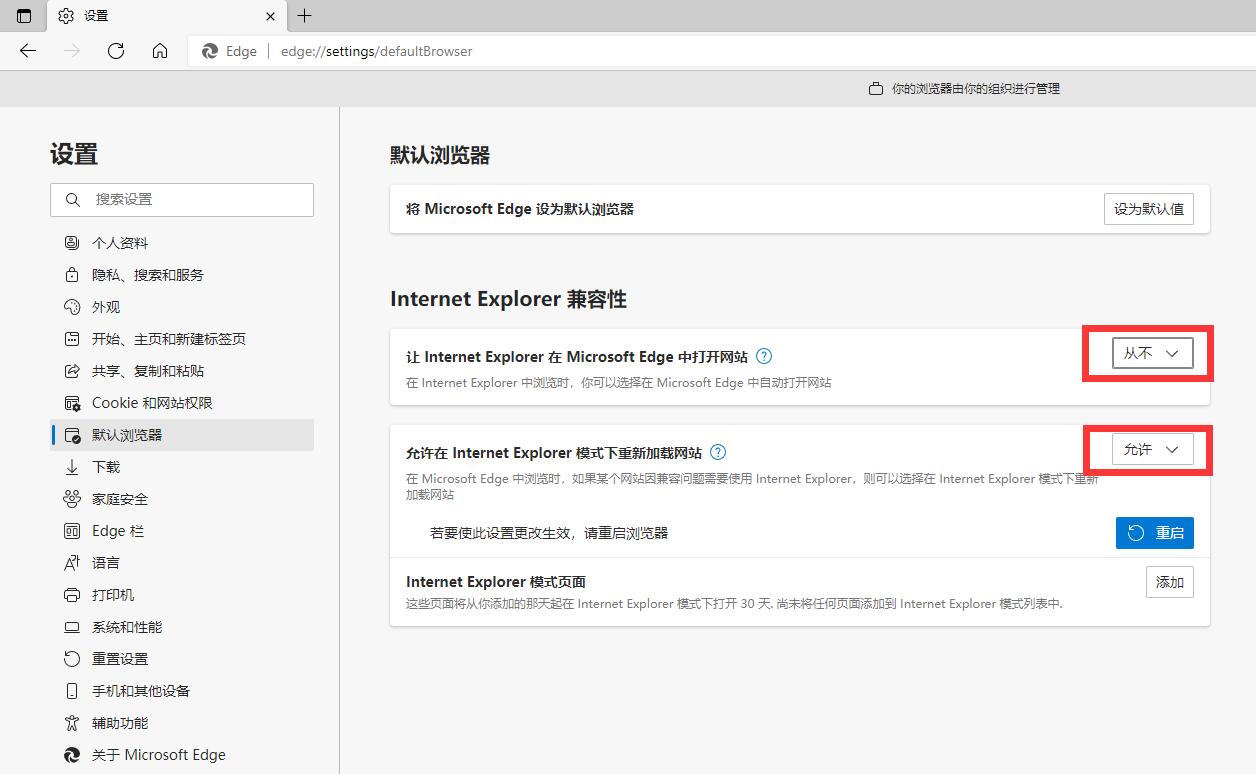Click the 设为默认值 button
This screenshot has width=1256, height=774.
coord(1149,209)
